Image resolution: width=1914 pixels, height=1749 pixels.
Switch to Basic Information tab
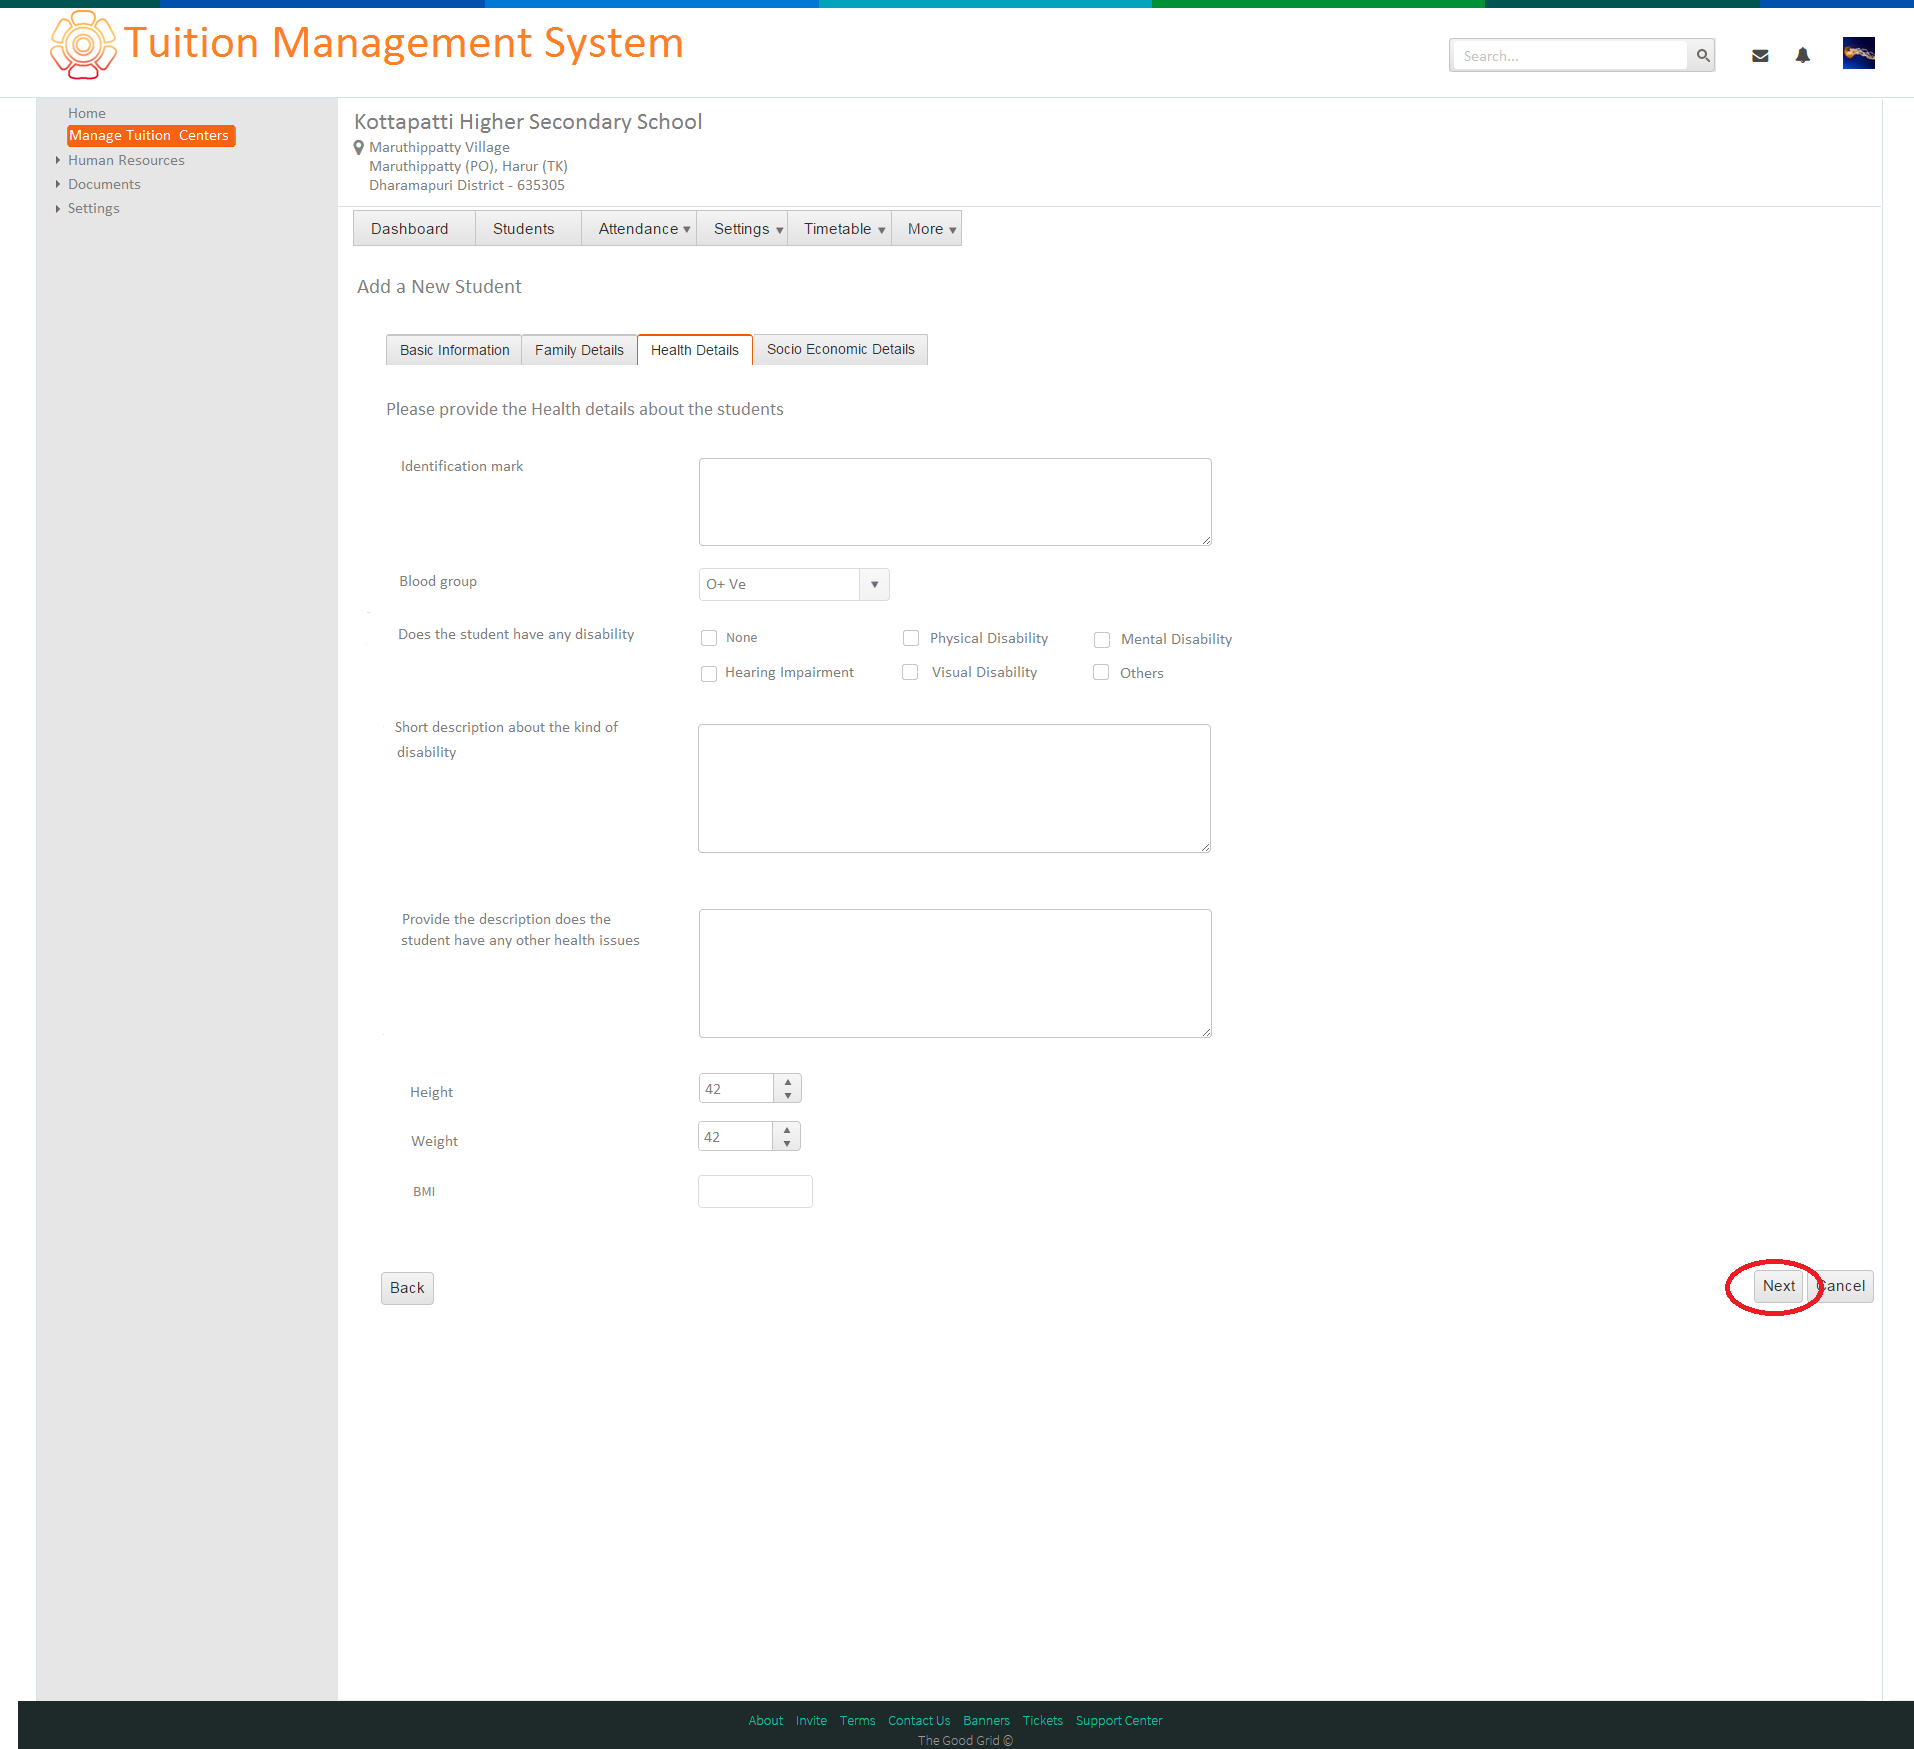pyautogui.click(x=454, y=350)
